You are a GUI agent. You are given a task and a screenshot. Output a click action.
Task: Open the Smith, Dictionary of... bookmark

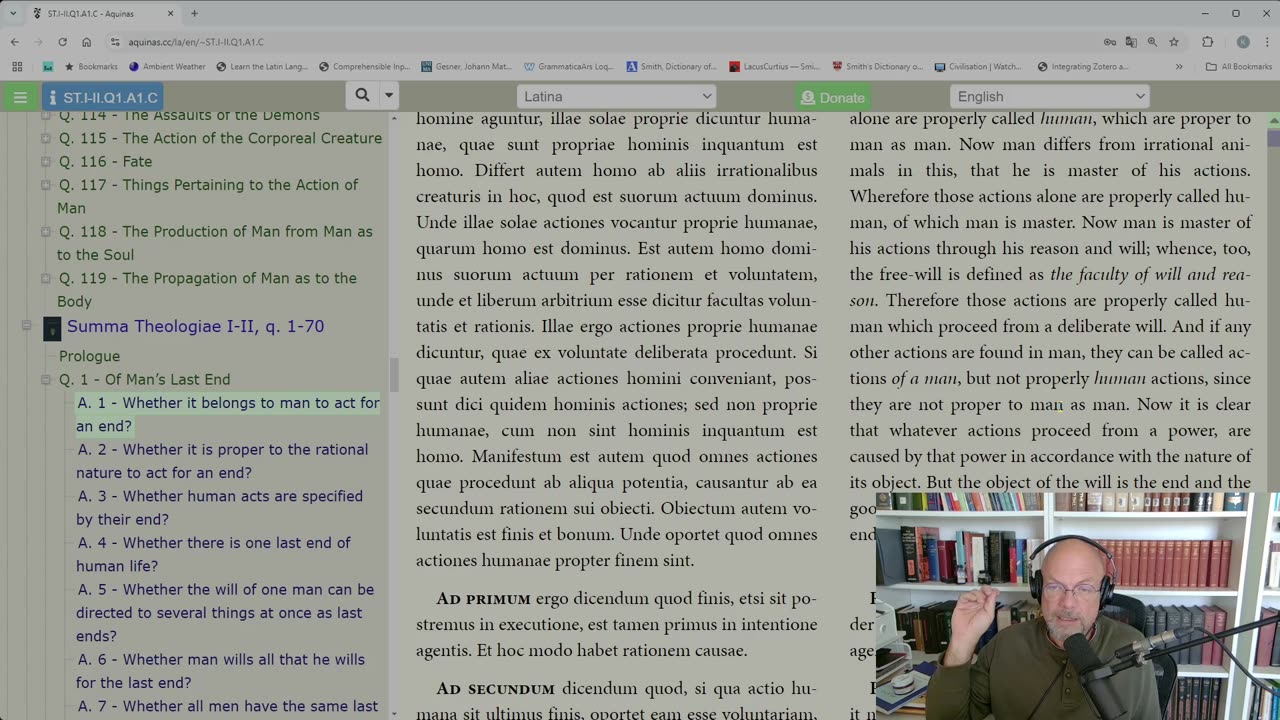[x=671, y=67]
